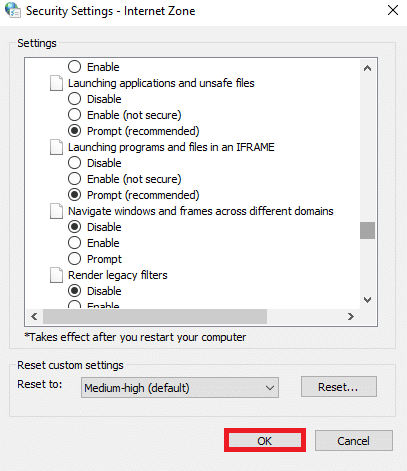
Task: Click the Launching applications and unsafe files page icon
Action: tap(56, 83)
